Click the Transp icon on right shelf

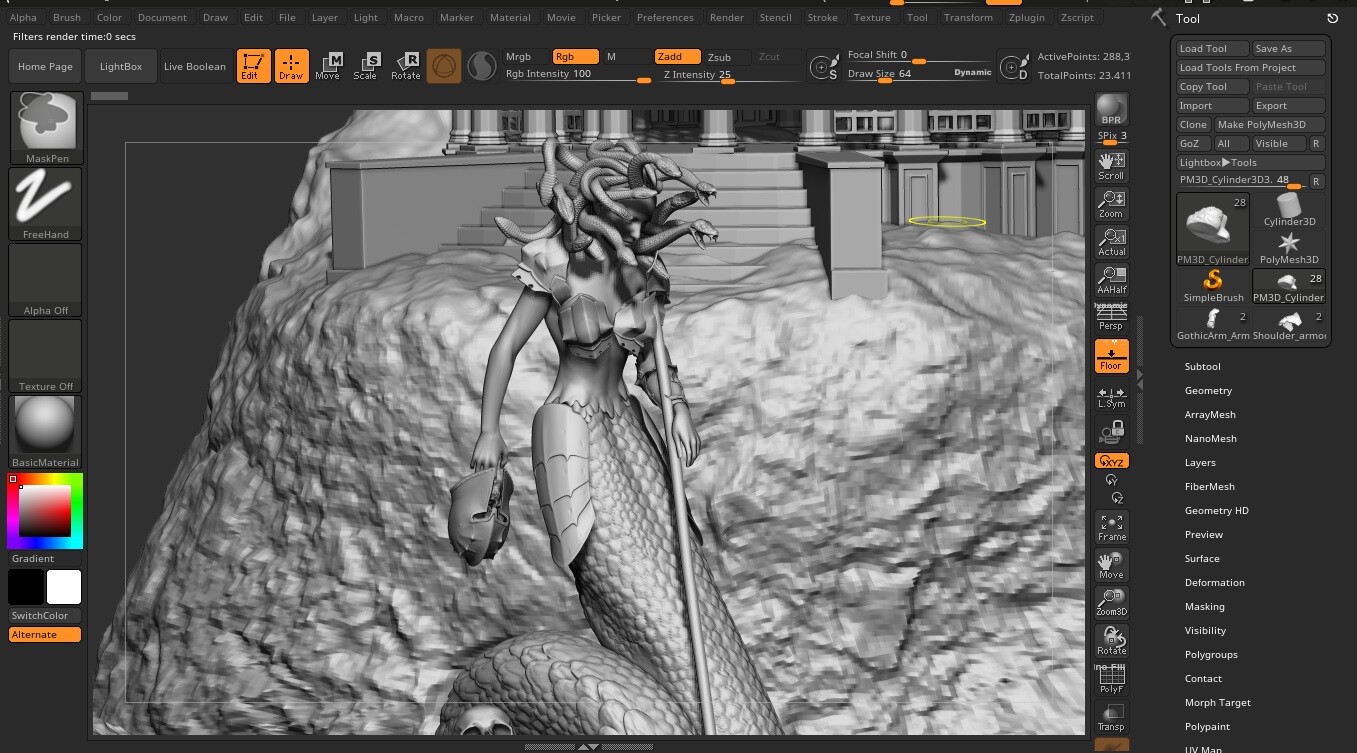[x=1111, y=713]
